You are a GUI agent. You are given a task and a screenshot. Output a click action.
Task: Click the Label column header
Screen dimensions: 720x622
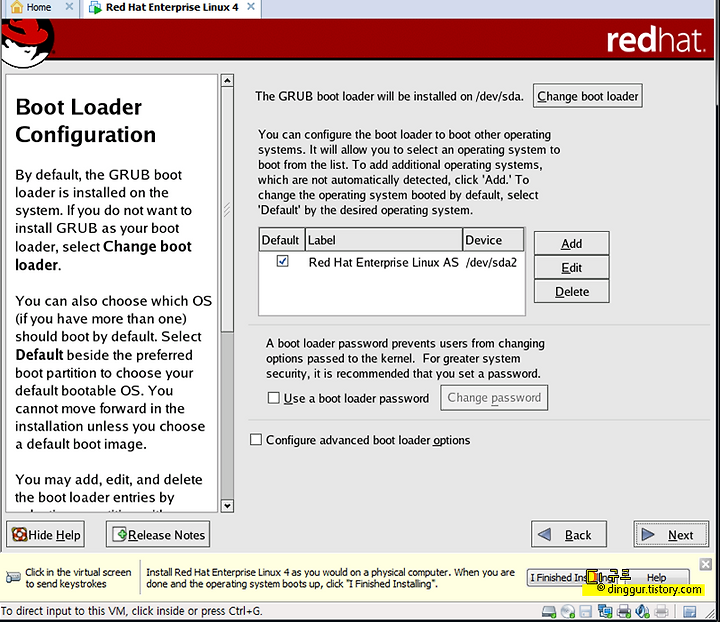coord(383,240)
